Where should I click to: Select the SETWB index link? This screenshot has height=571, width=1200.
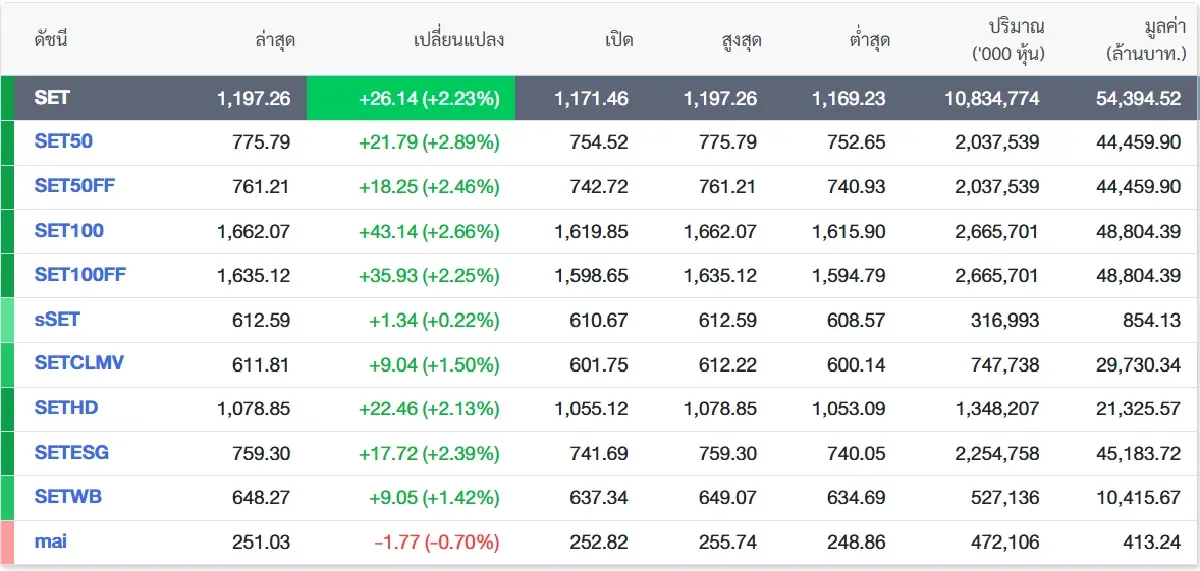tap(68, 496)
